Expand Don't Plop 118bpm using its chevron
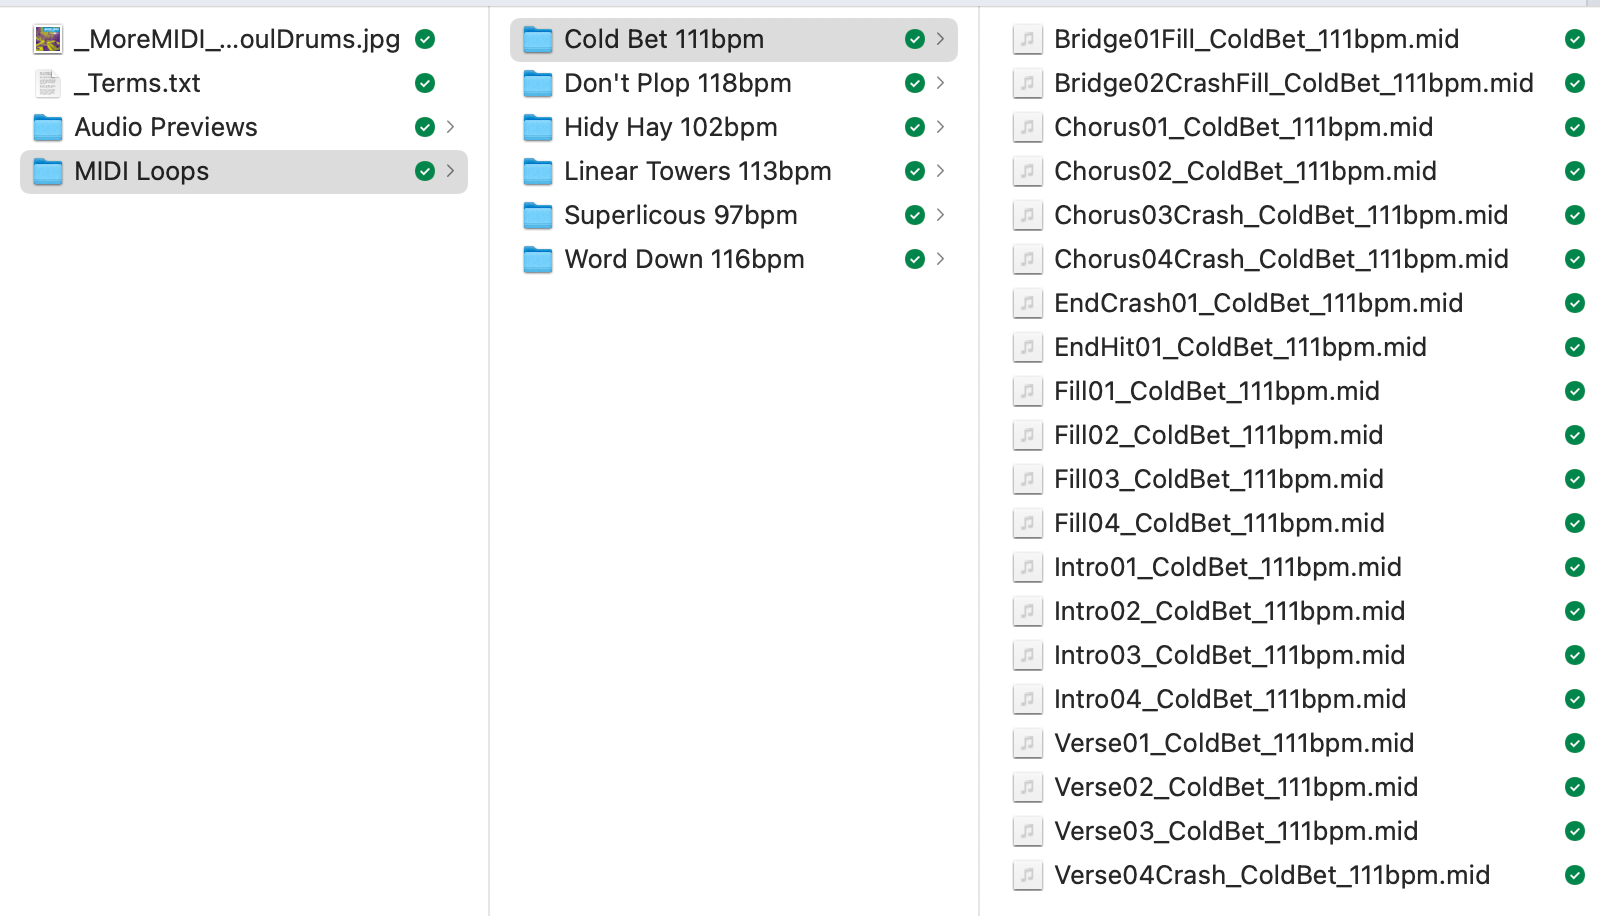1600x916 pixels. [940, 83]
